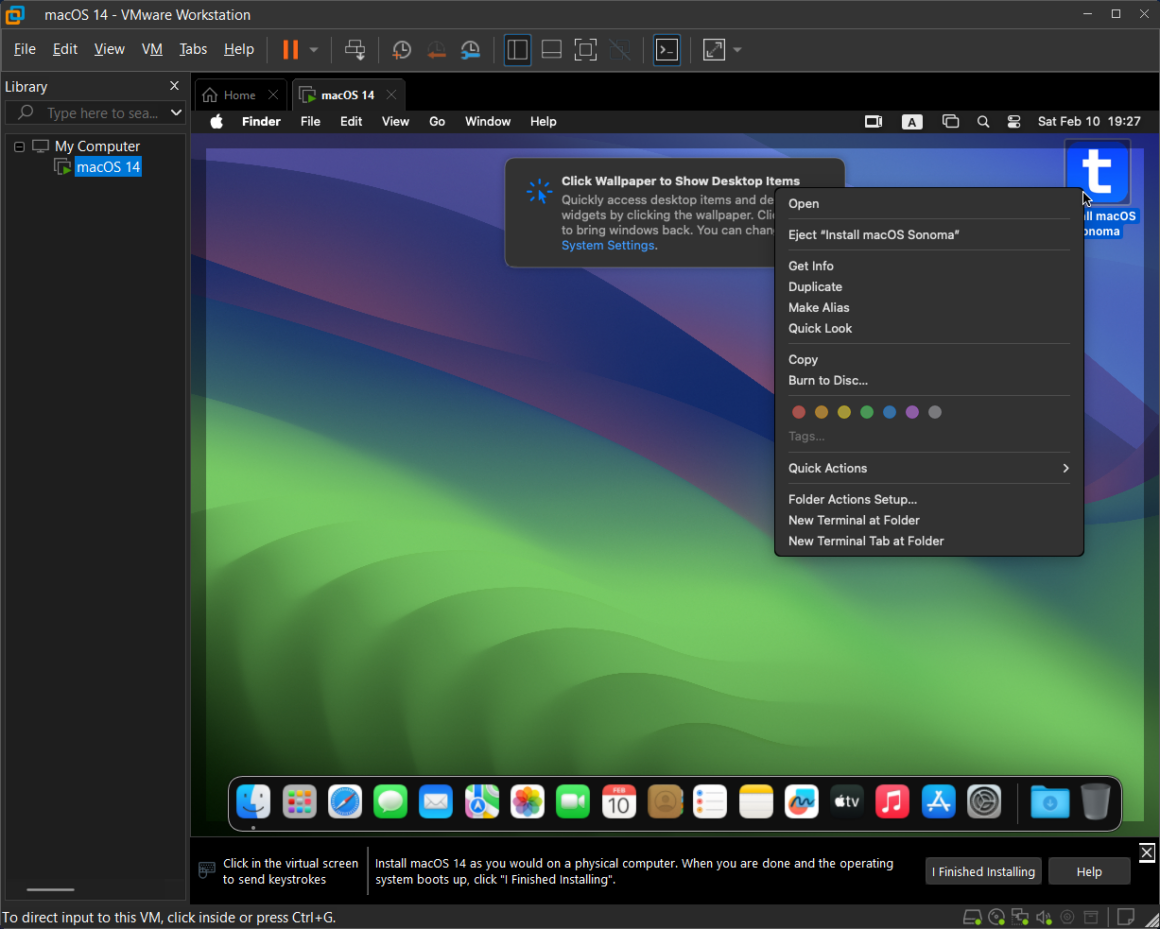Image resolution: width=1160 pixels, height=929 pixels.
Task: Choose Folder Actions Setup…
Action: pos(928,499)
